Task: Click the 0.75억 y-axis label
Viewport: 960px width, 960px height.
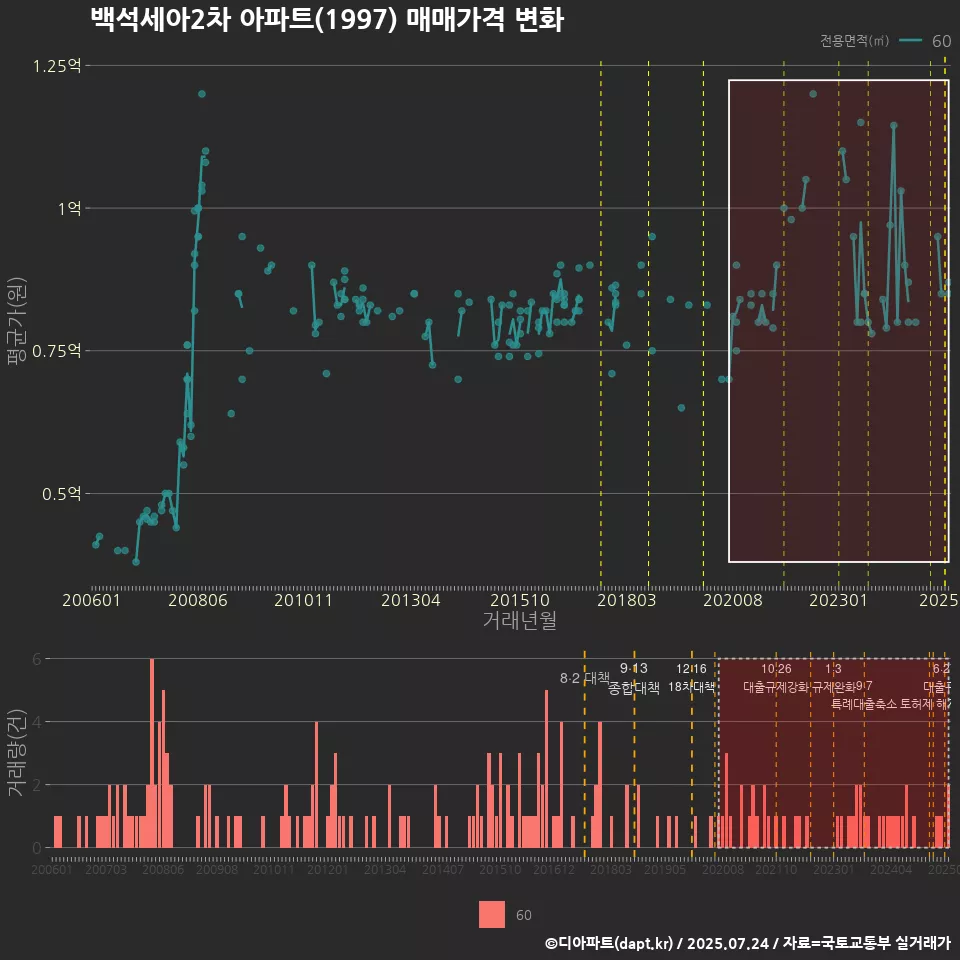Action: click(x=56, y=351)
